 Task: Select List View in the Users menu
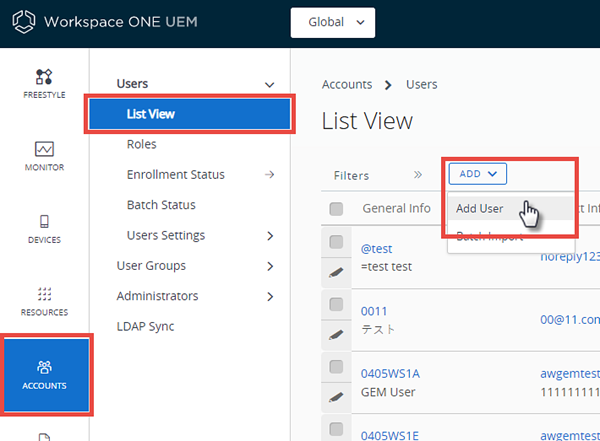point(190,114)
